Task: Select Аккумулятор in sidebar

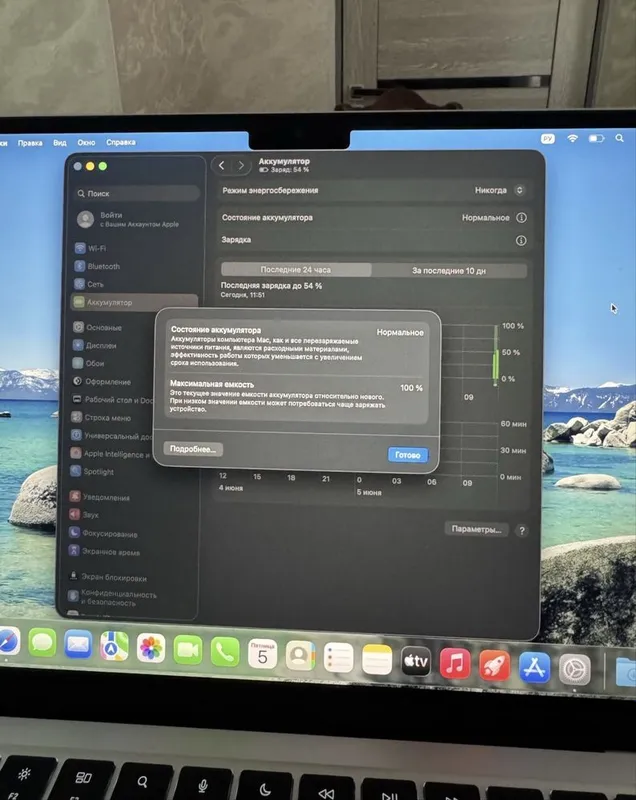Action: (134, 302)
